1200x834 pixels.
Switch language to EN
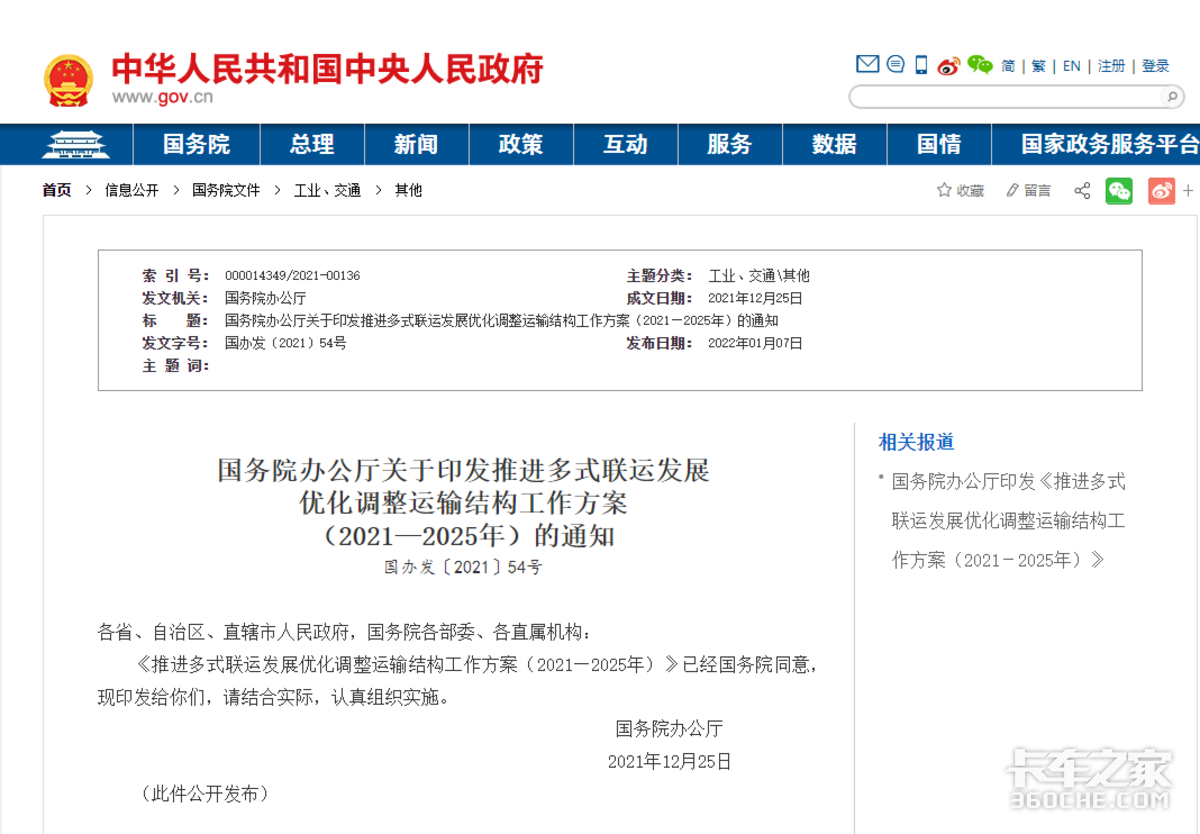[1071, 66]
